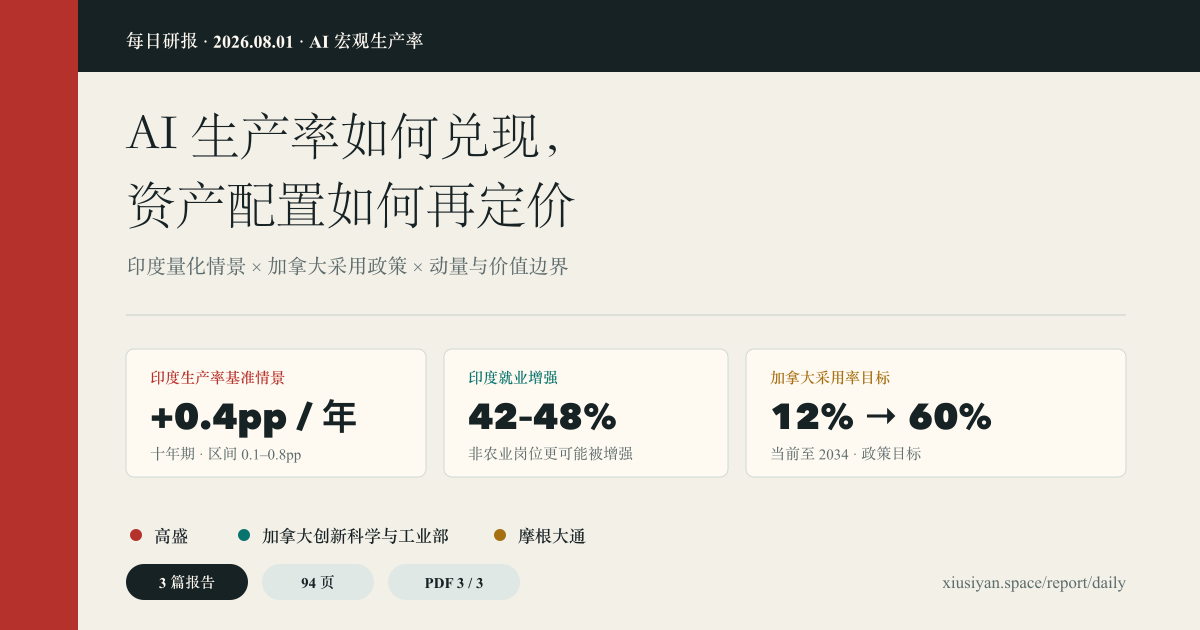Click the 12% → 60% figure
This screenshot has width=1200, height=630.
(881, 417)
